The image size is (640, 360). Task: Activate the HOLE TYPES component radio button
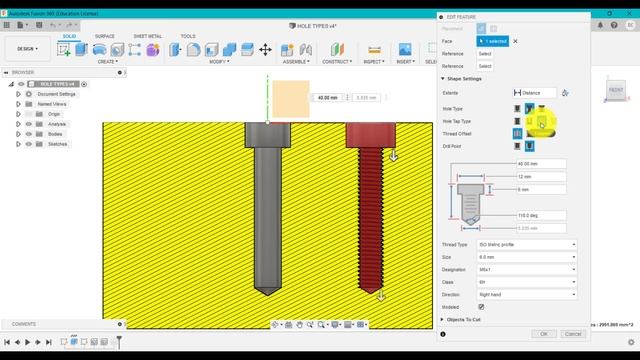(84, 84)
